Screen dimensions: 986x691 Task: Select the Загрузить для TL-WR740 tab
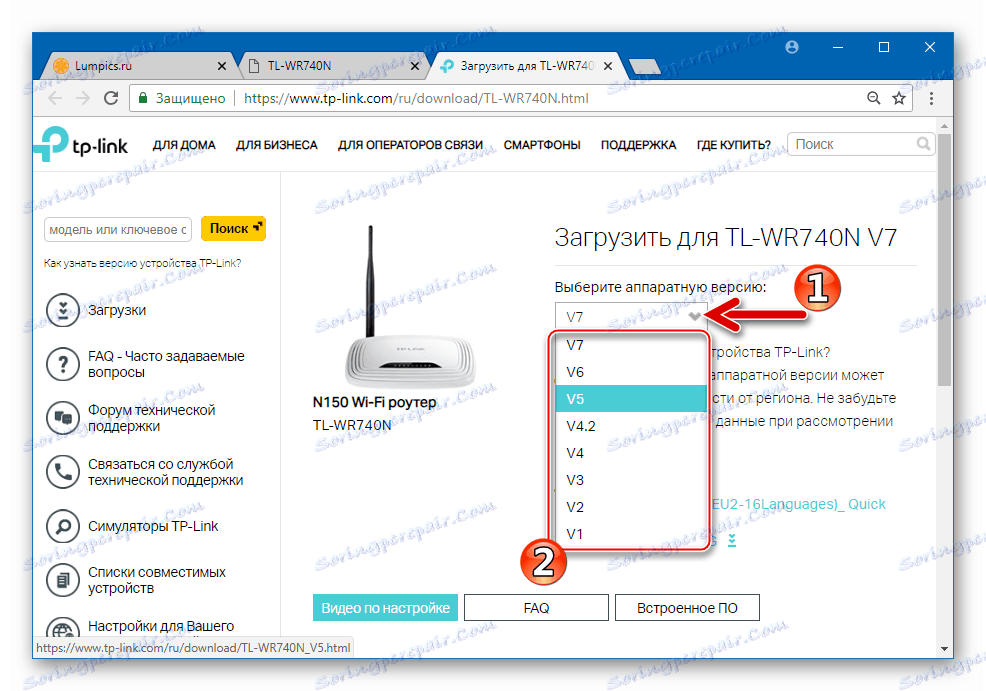(x=525, y=66)
